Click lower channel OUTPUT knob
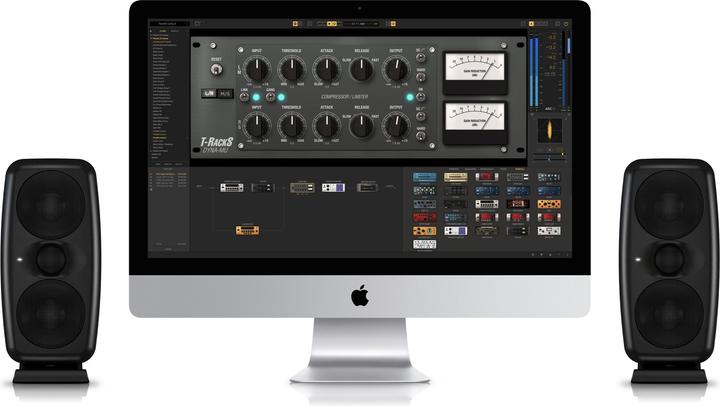 pos(396,126)
